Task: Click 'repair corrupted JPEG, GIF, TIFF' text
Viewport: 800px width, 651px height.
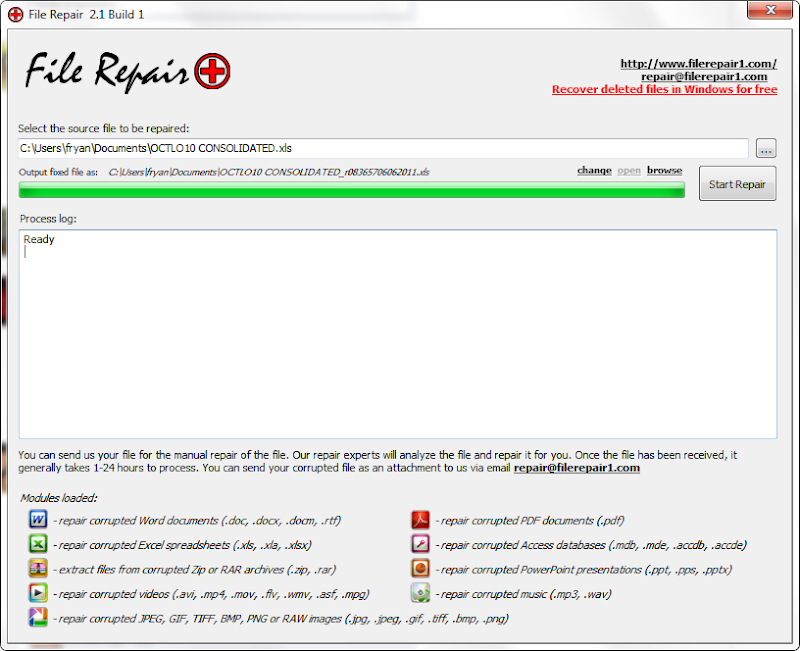Action: [x=281, y=618]
